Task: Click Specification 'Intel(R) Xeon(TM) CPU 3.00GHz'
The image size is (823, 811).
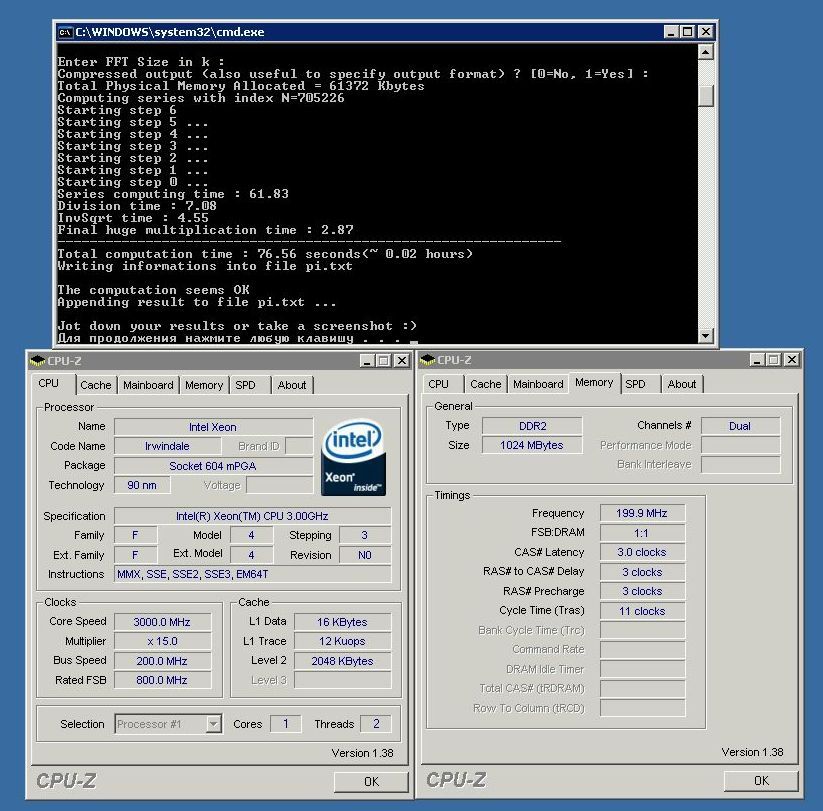Action: tap(252, 516)
